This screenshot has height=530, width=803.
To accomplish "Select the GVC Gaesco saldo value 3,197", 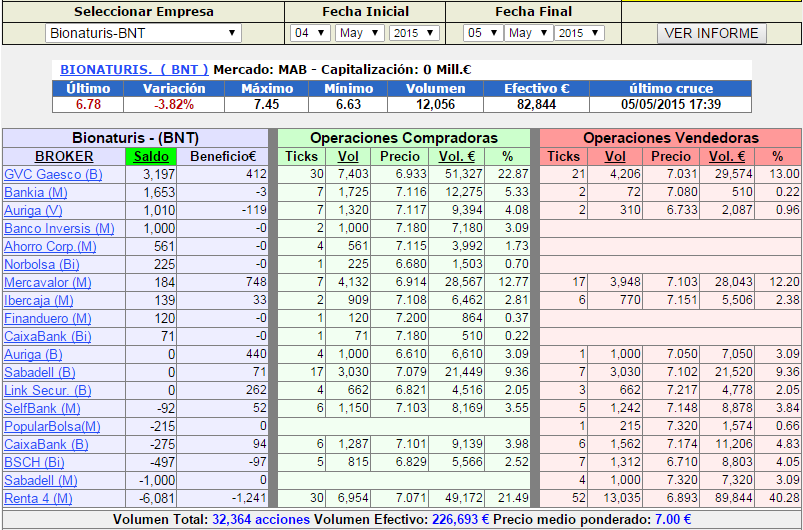I will click(159, 175).
